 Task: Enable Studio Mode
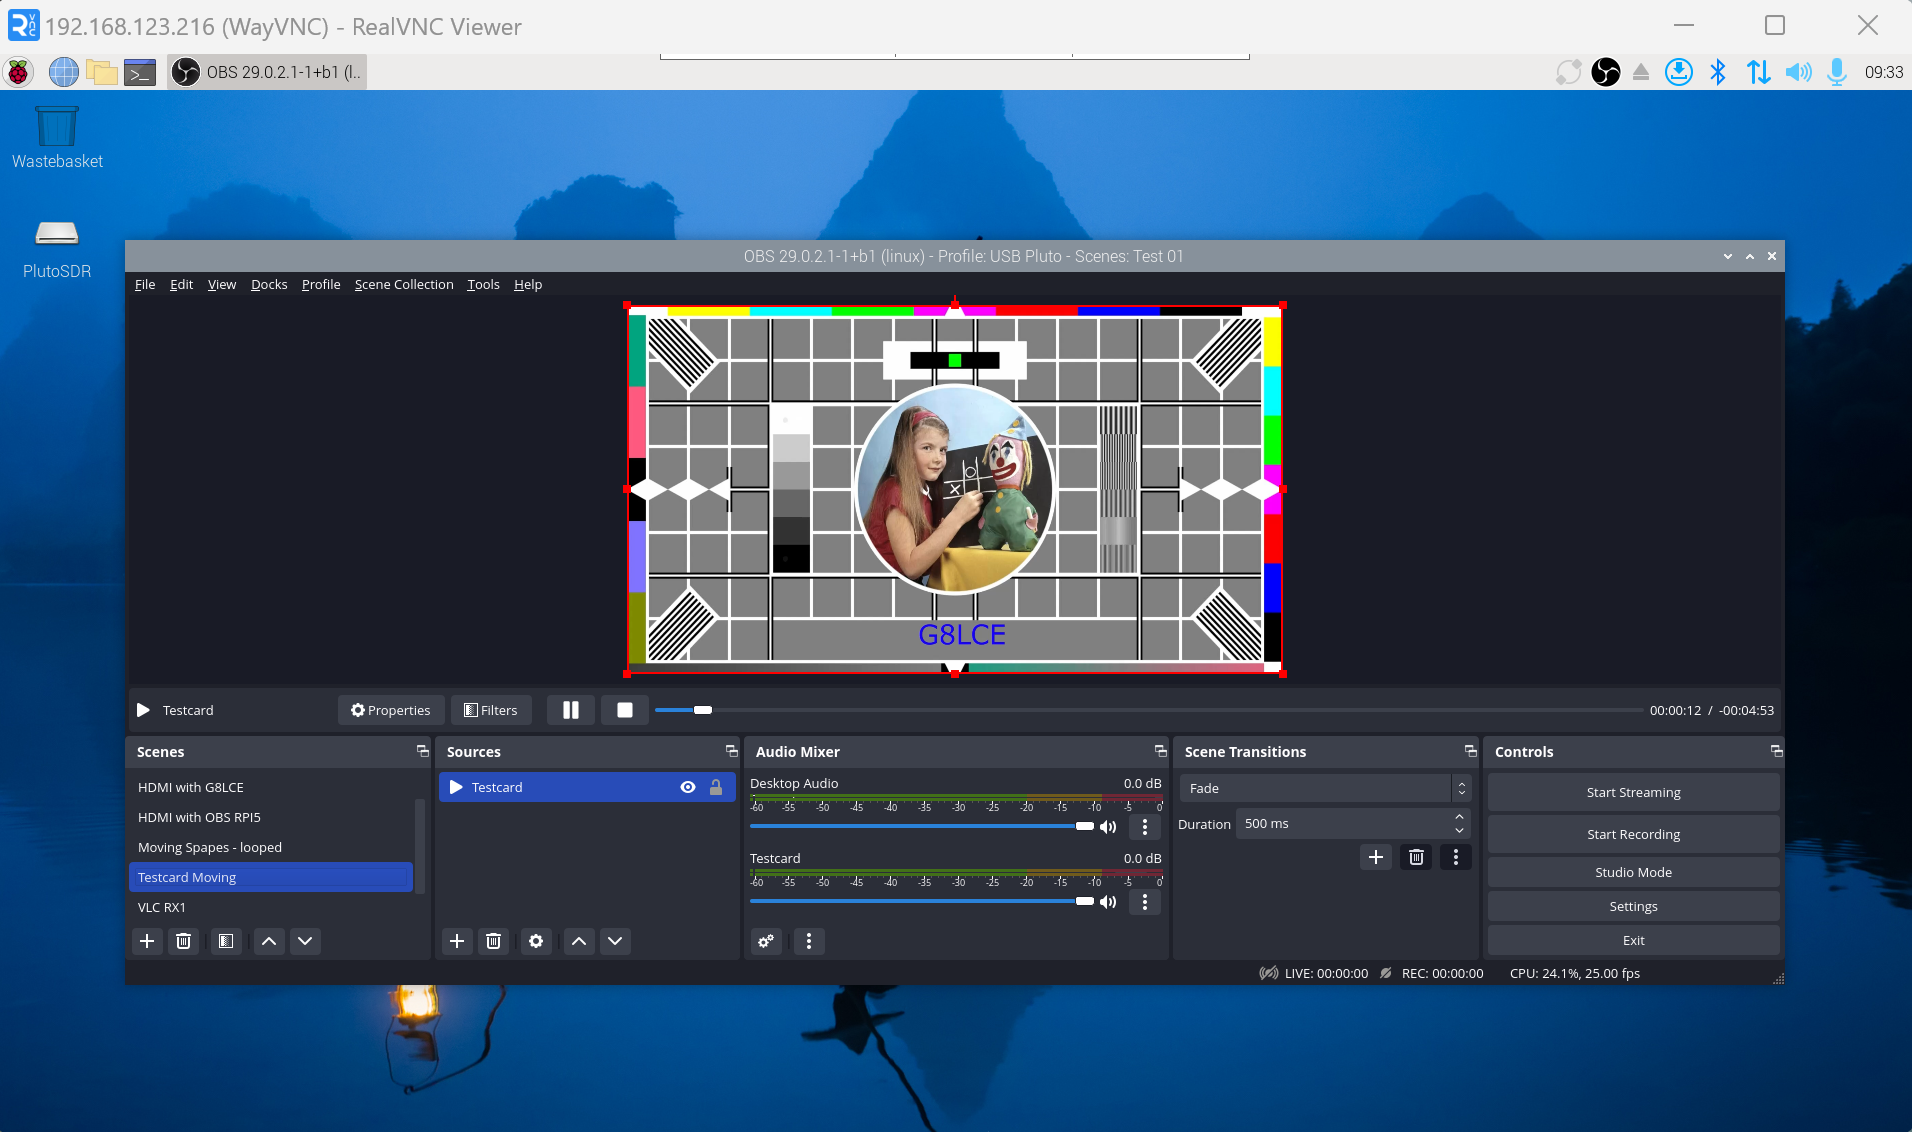(1633, 872)
